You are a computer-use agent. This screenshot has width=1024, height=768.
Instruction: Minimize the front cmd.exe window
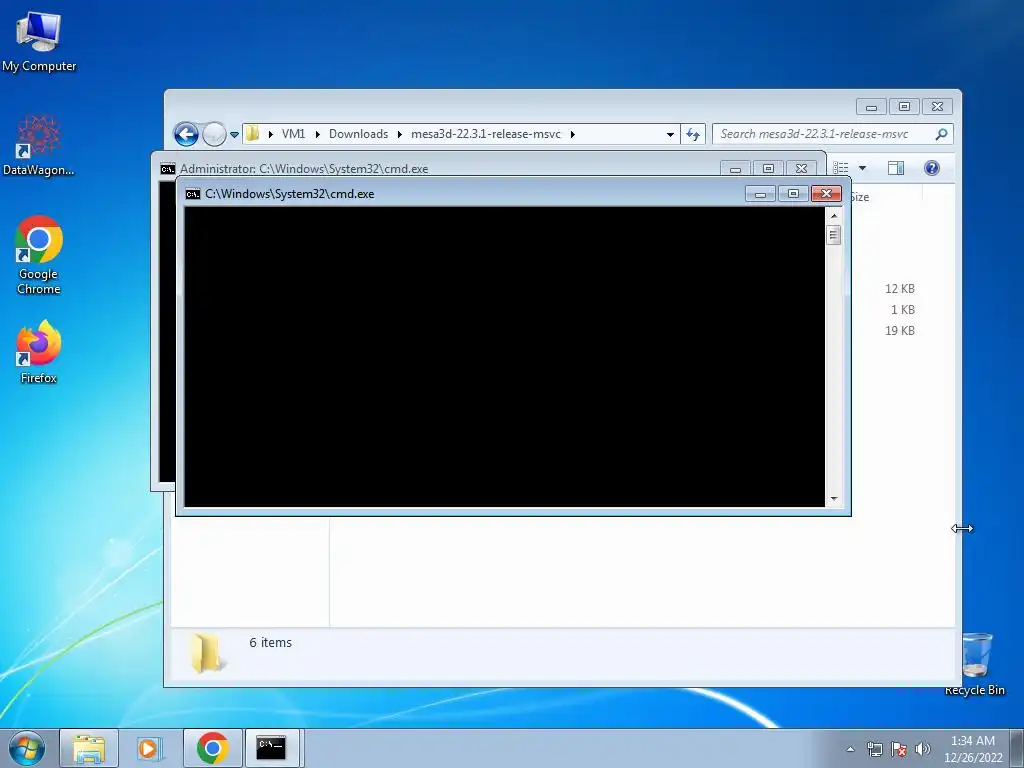[760, 193]
